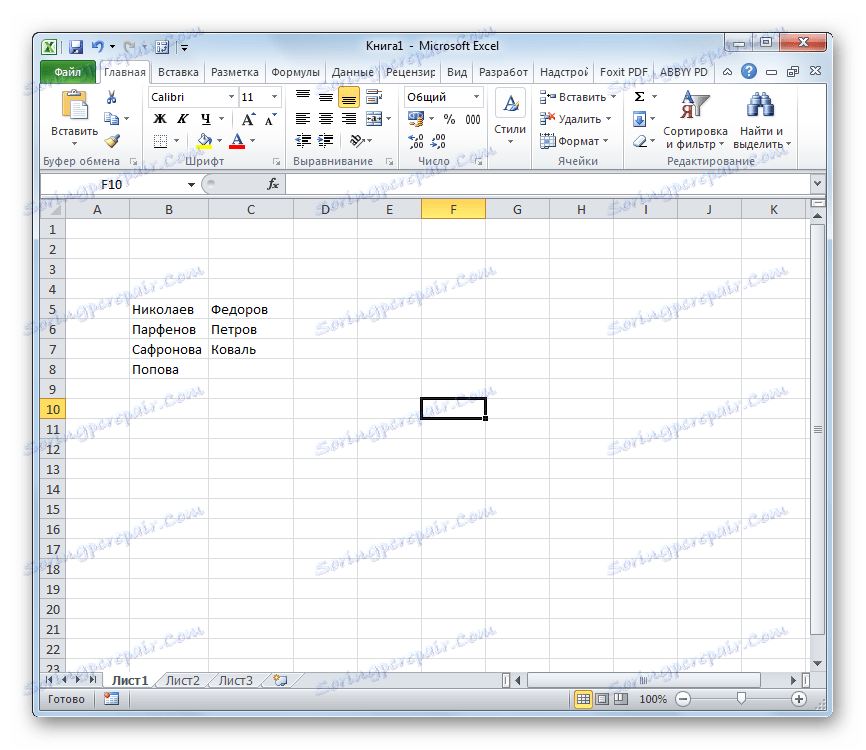Click the blue Help question mark icon
Viewport: 866px width, 750px height.
[749, 71]
